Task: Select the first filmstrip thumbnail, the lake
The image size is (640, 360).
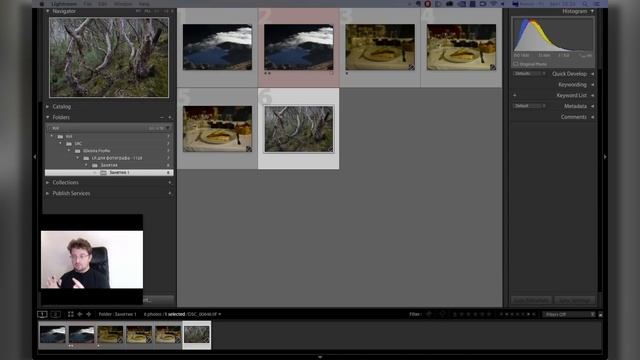Action: tap(53, 334)
